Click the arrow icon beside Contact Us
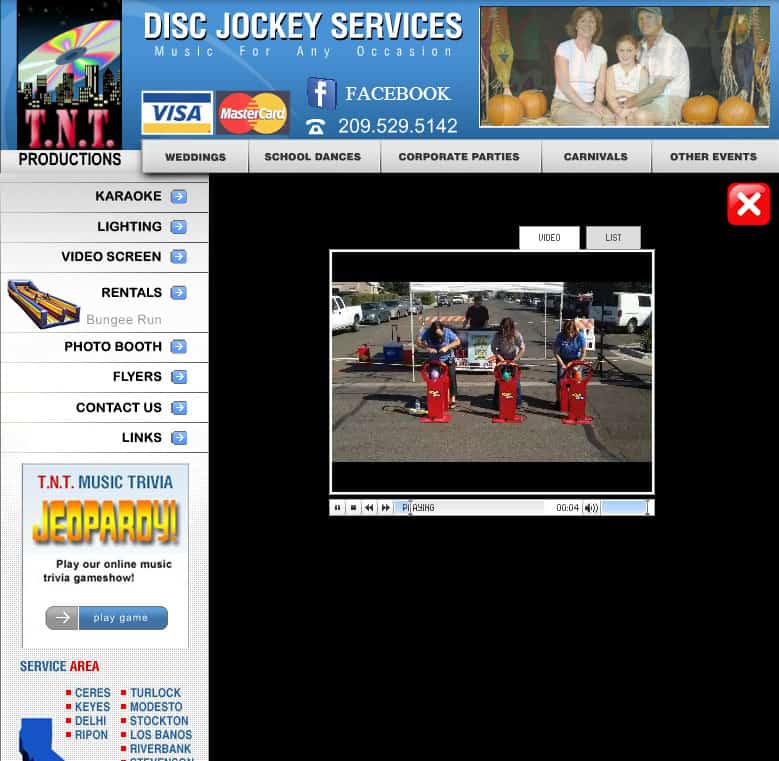 coord(179,408)
